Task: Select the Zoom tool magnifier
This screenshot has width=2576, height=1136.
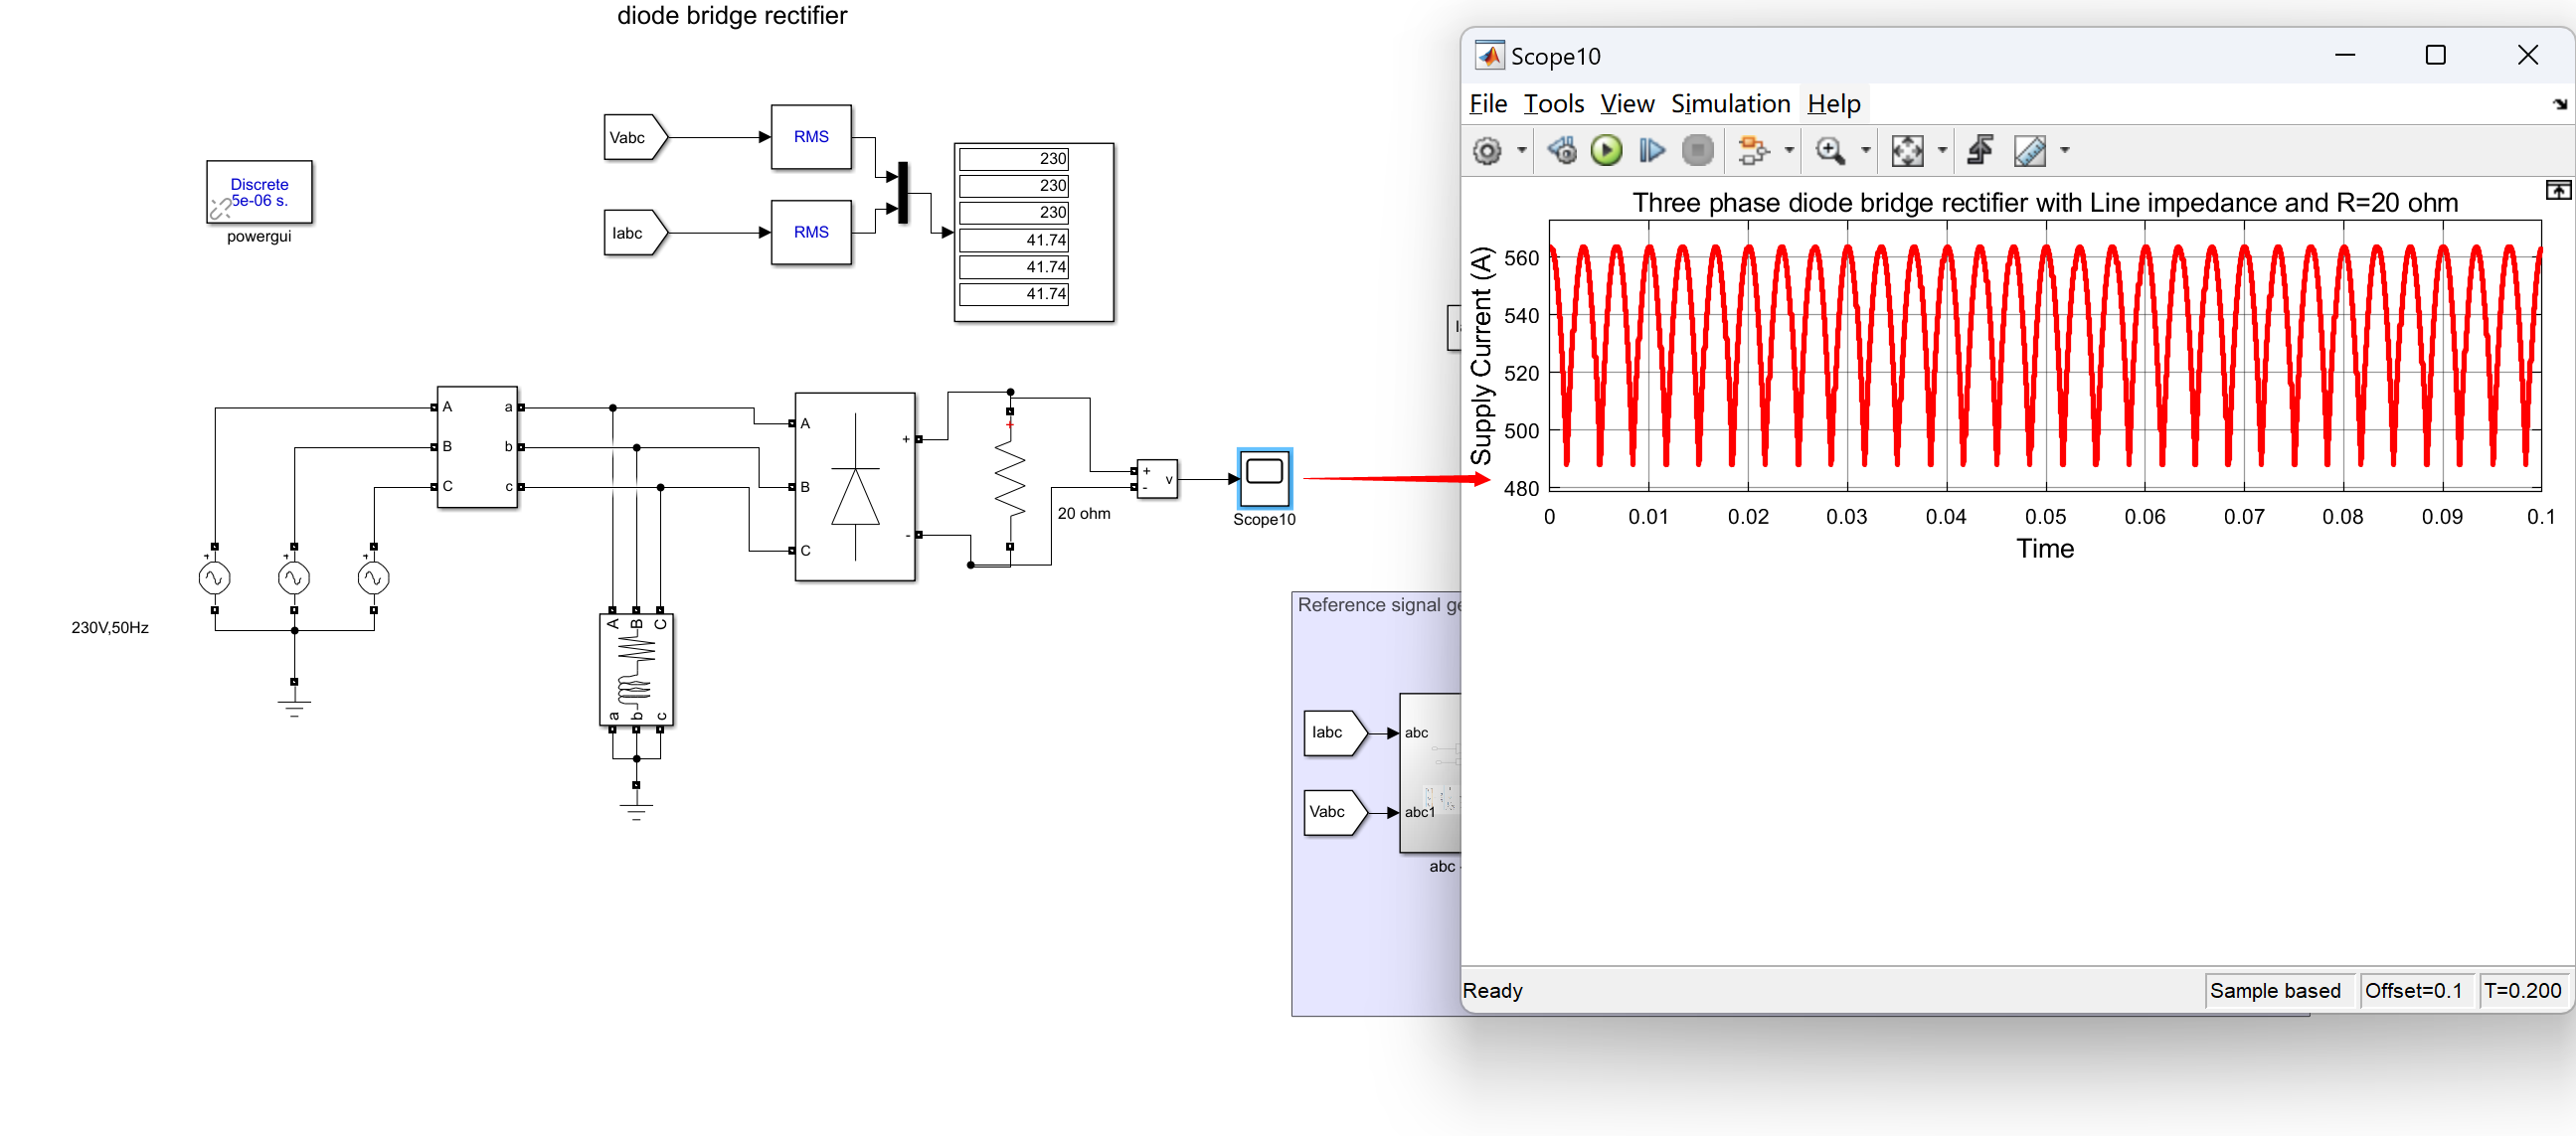Action: tap(1830, 151)
